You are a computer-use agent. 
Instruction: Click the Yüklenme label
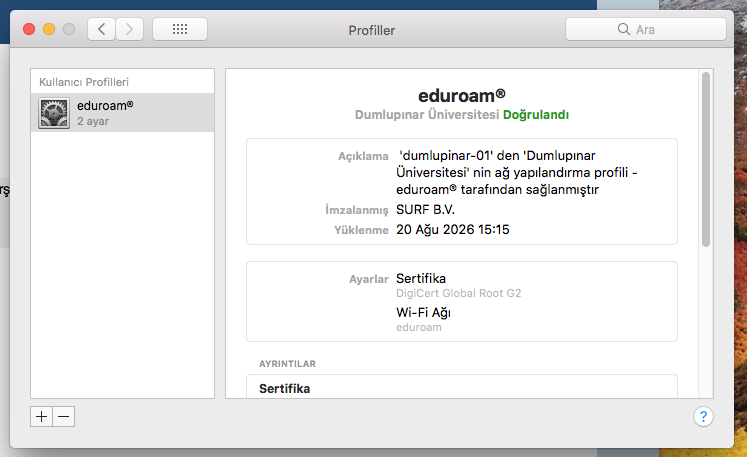click(x=361, y=230)
